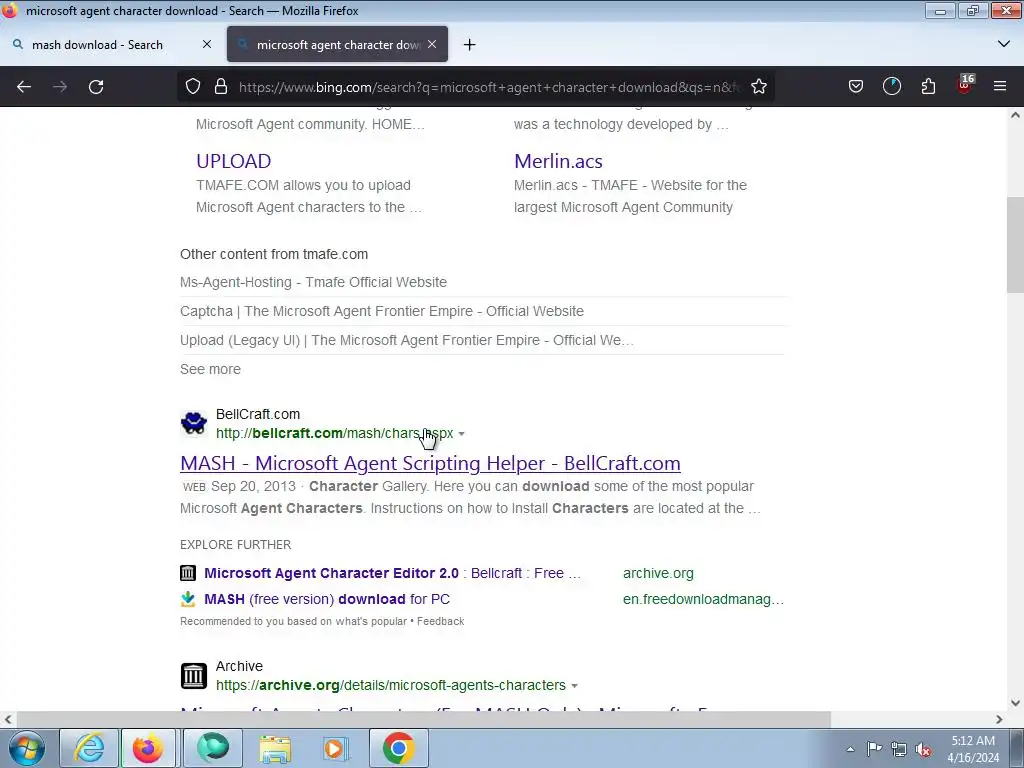The height and width of the screenshot is (768, 1024).
Task: Click the BellCraft.com site favicon
Action: (x=194, y=423)
